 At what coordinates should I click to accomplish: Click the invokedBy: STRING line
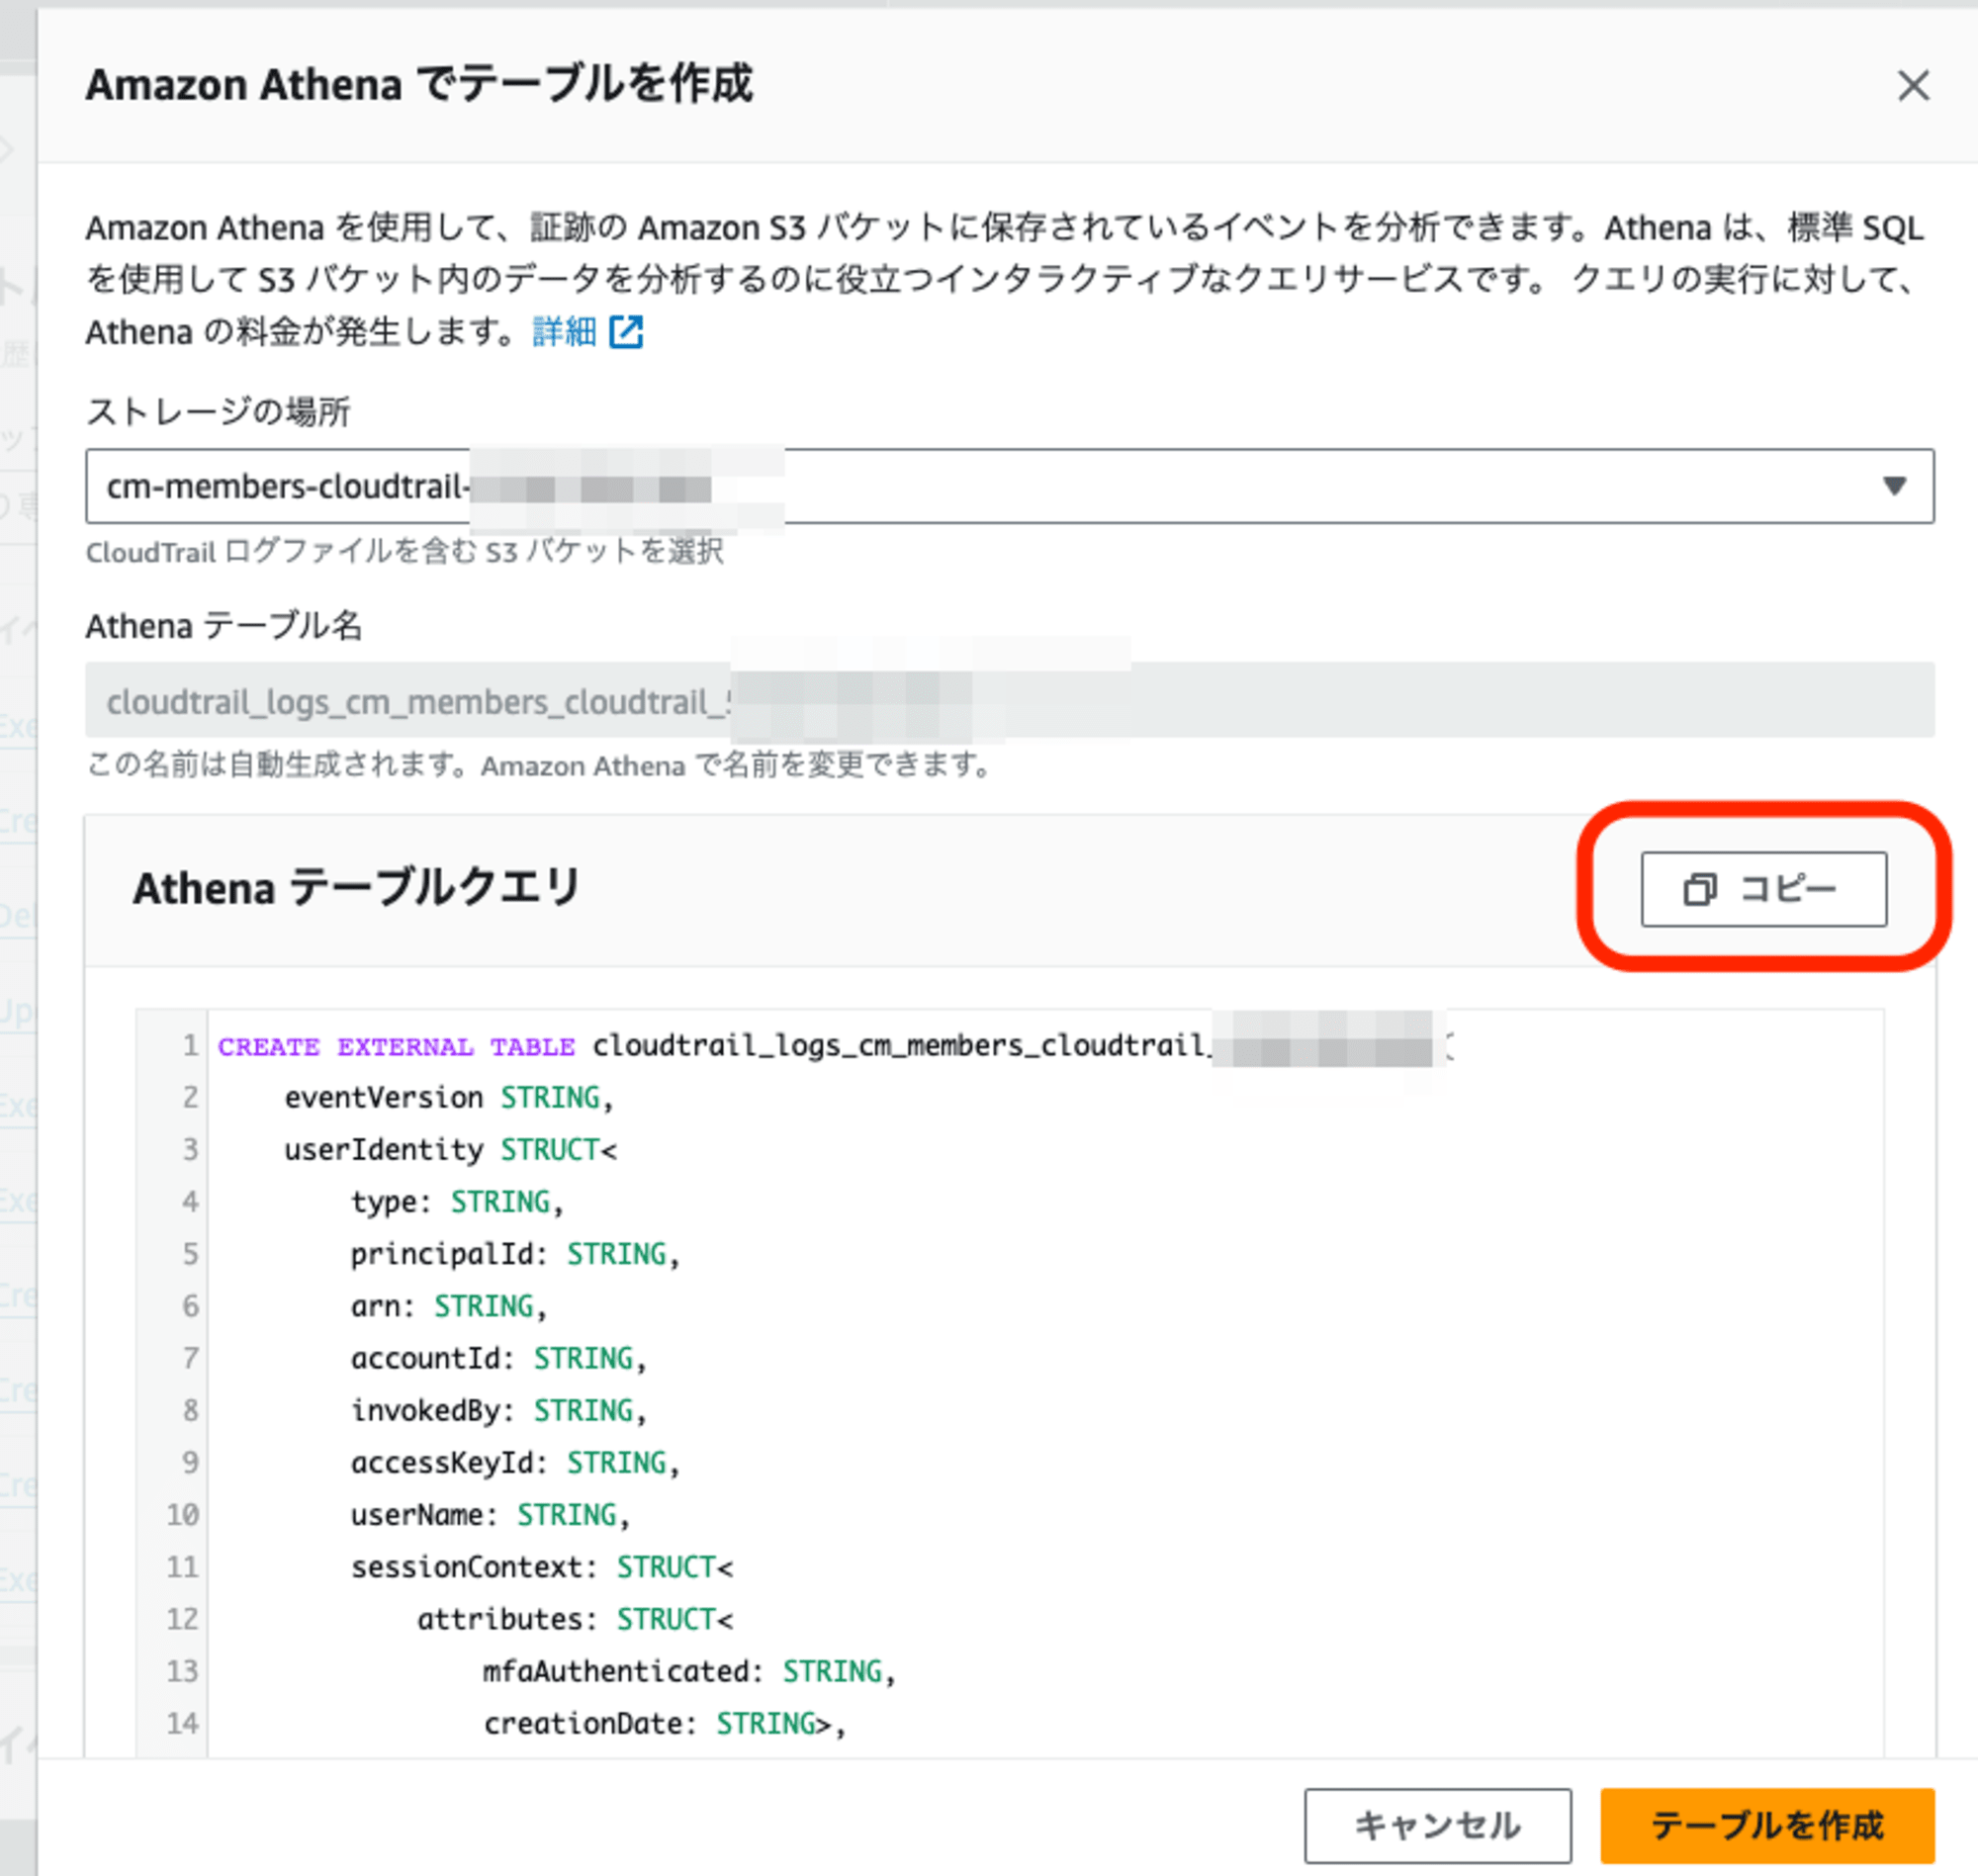pyautogui.click(x=498, y=1410)
